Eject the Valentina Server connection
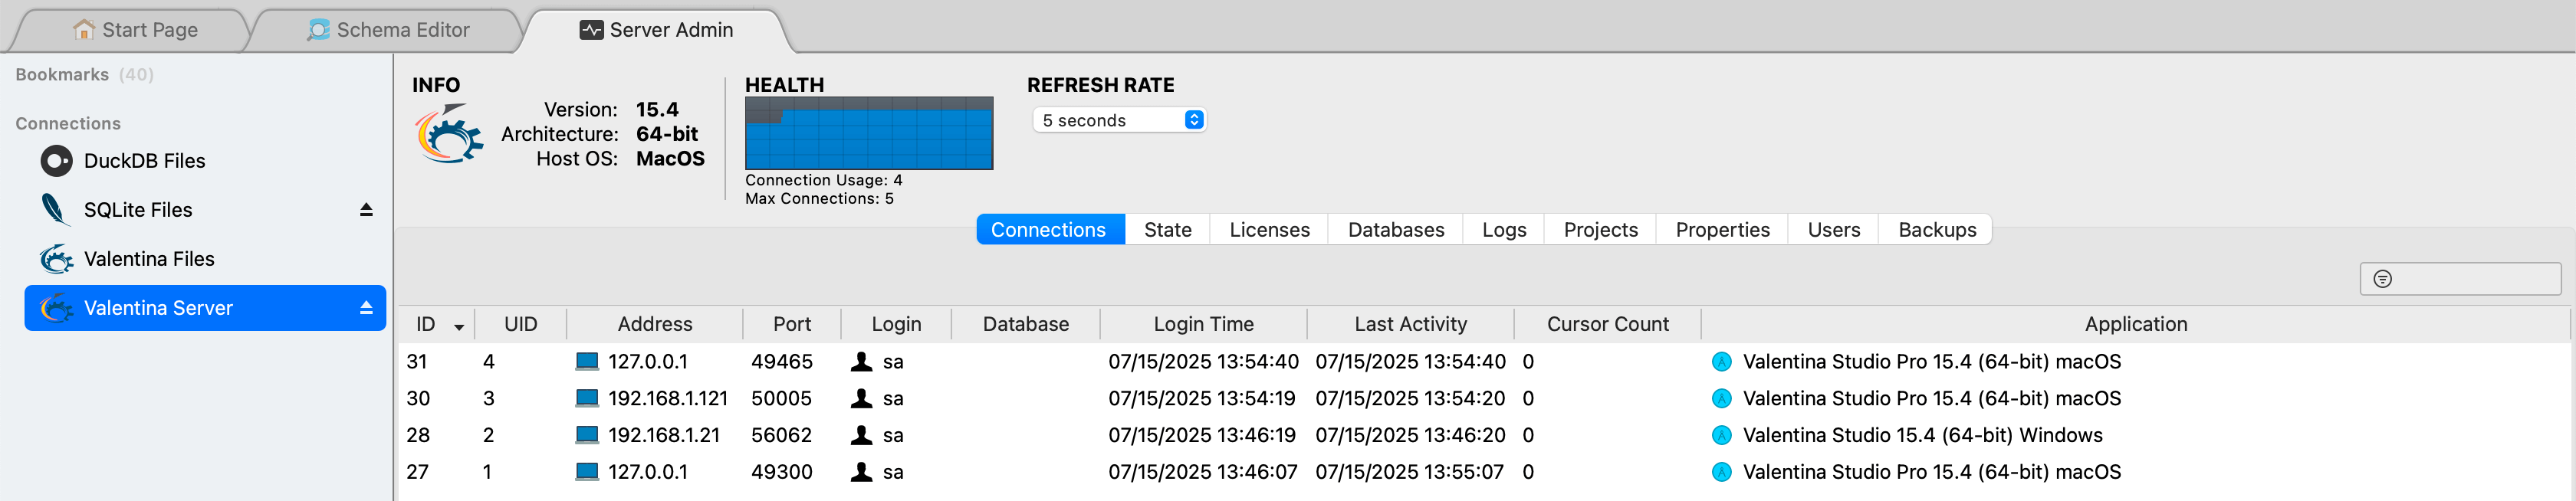 coord(366,308)
